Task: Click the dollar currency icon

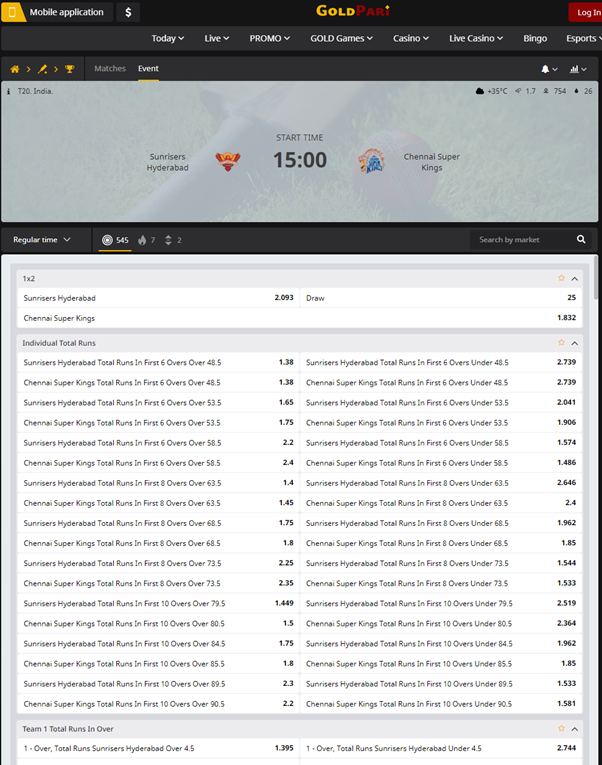Action: tap(128, 12)
